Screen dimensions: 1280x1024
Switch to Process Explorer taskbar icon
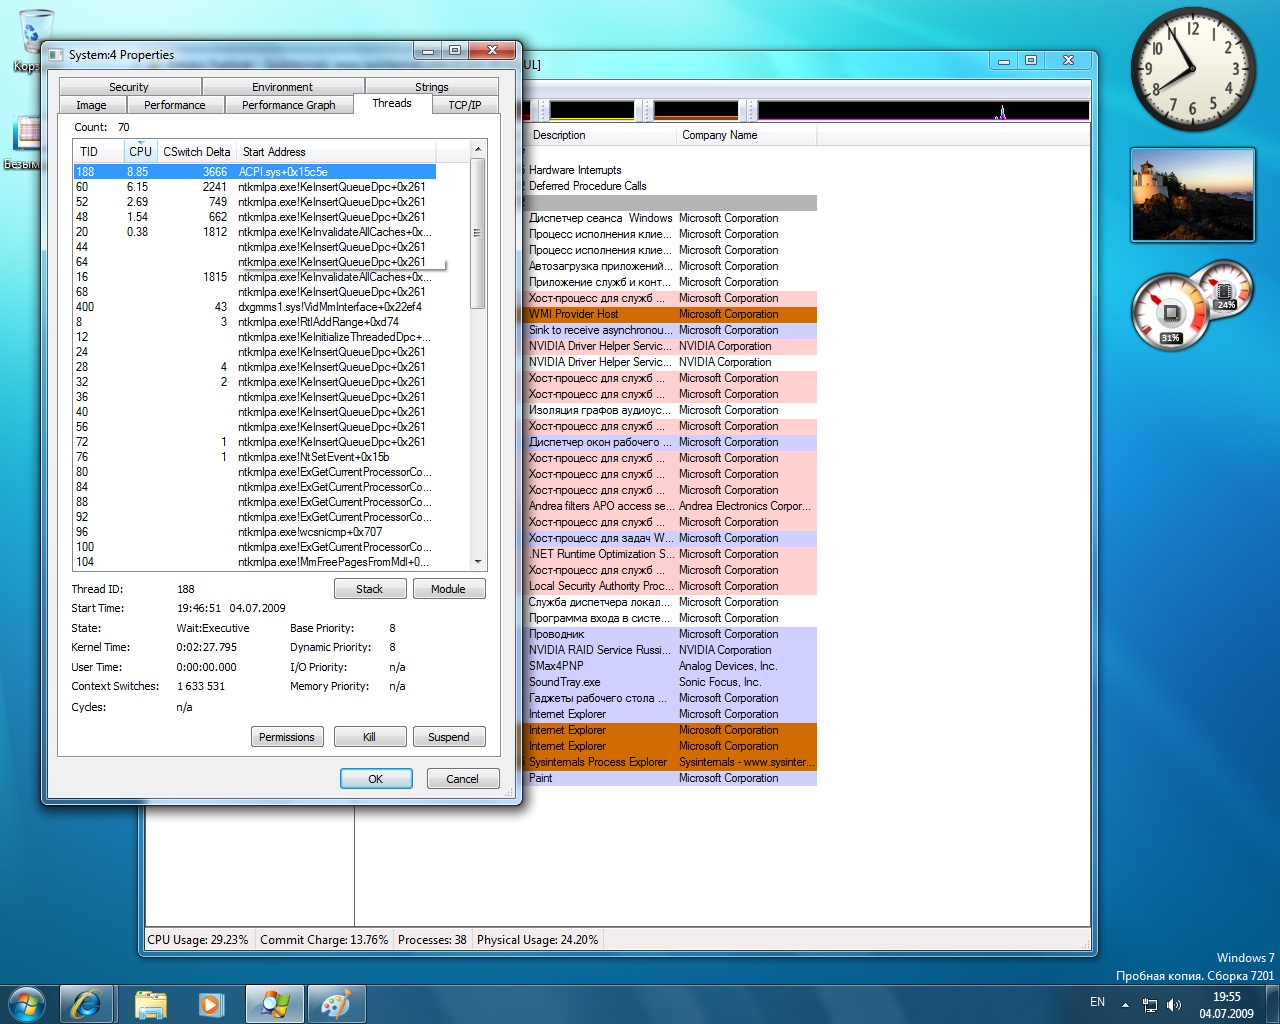coord(274,1003)
